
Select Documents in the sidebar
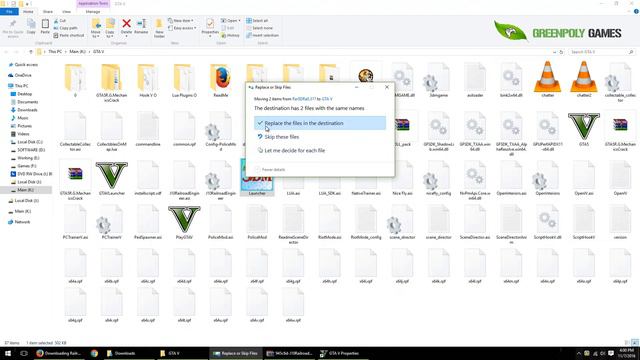pyautogui.click(x=27, y=102)
